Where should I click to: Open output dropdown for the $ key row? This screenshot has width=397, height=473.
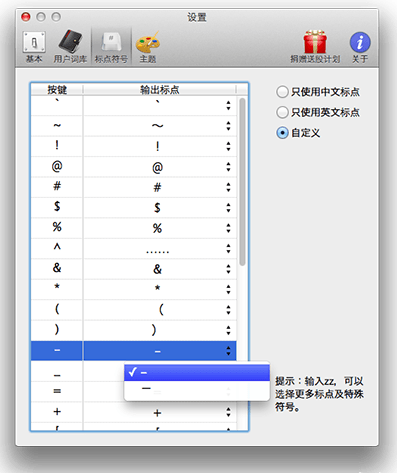[228, 208]
